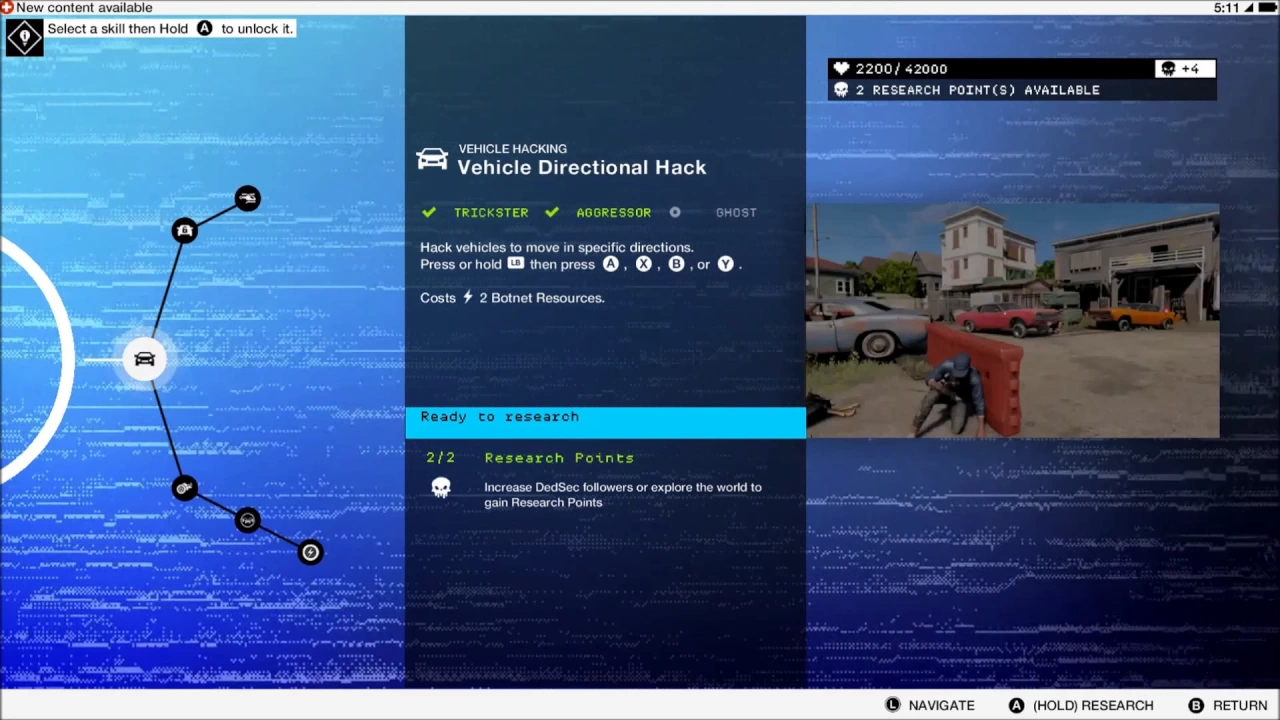Select the Vehicle Directional Hack car node
1280x720 pixels.
145,360
